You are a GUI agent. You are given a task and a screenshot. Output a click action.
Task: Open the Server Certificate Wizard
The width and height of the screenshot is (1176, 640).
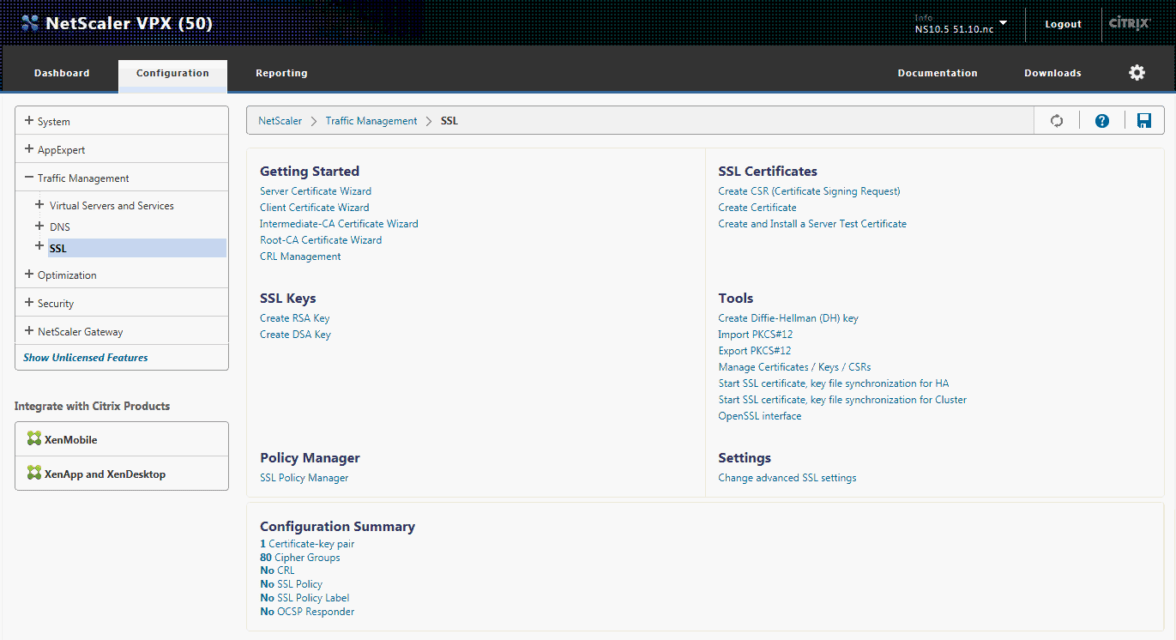coord(315,191)
